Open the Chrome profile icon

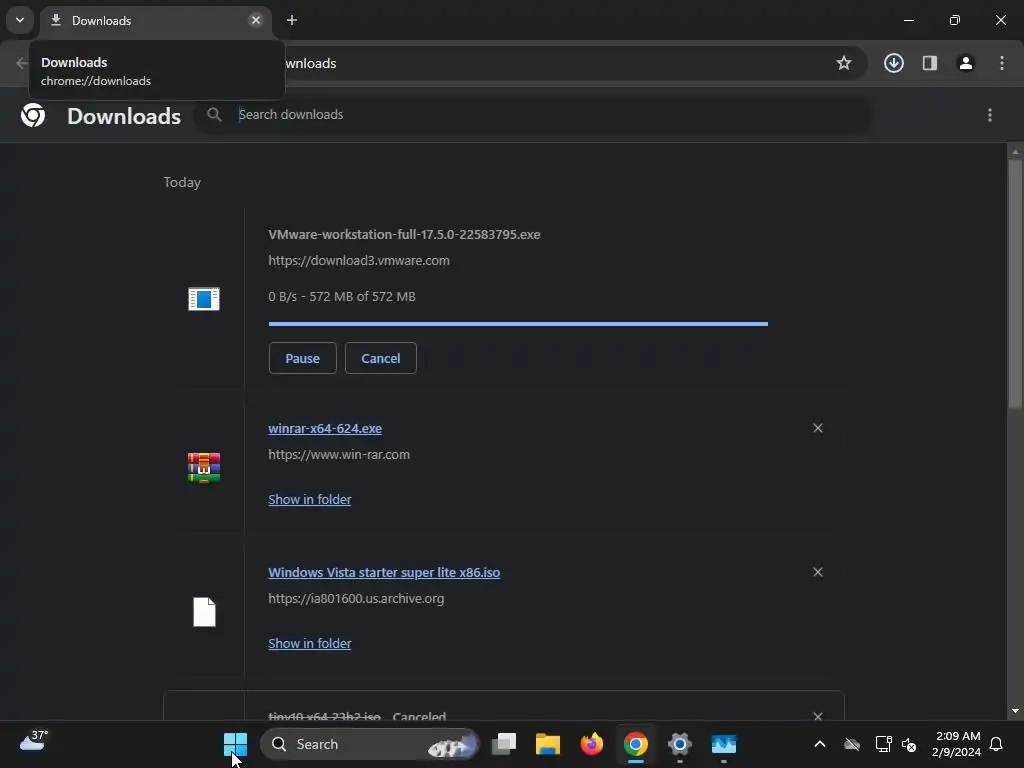965,63
